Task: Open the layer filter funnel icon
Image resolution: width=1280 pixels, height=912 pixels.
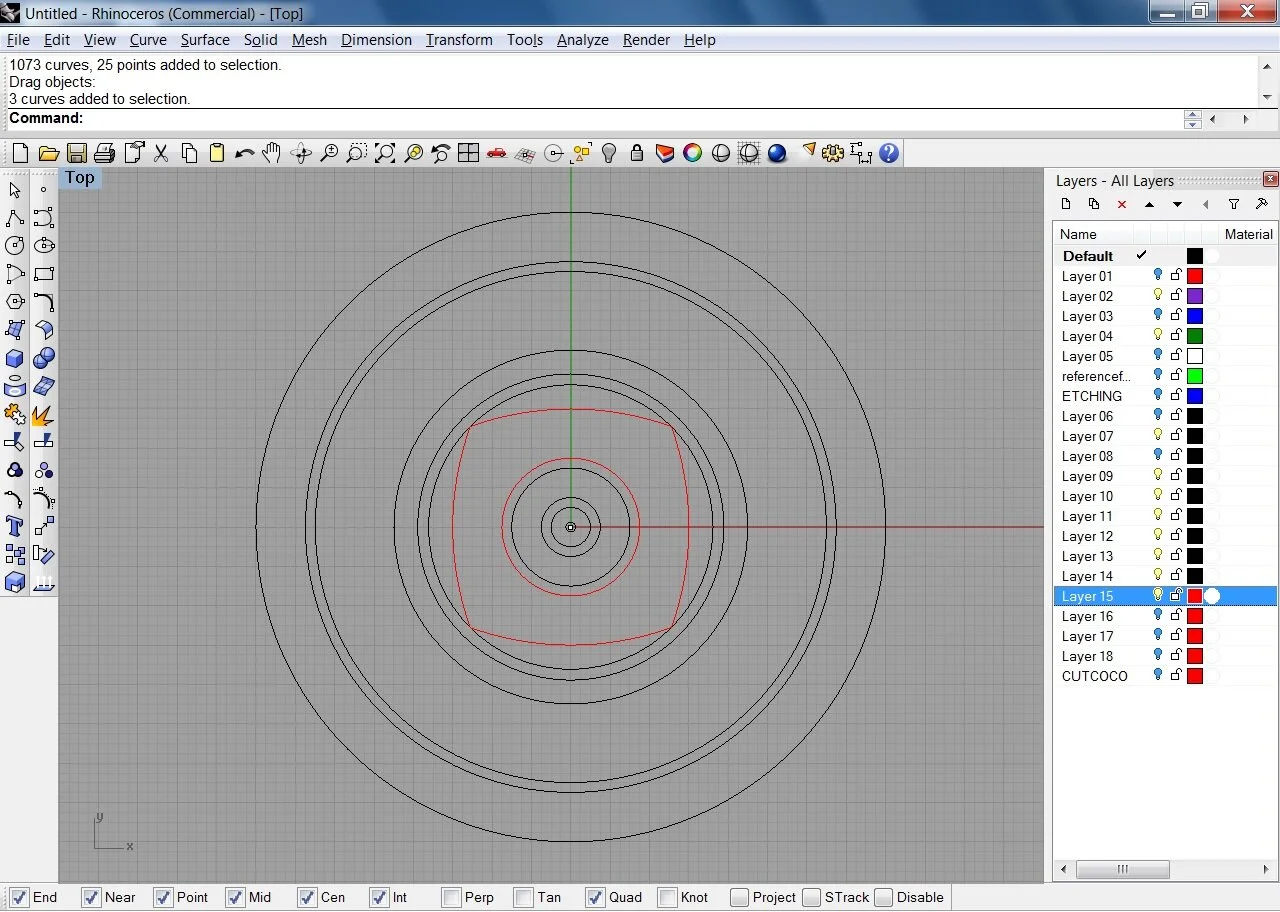Action: pyautogui.click(x=1234, y=204)
